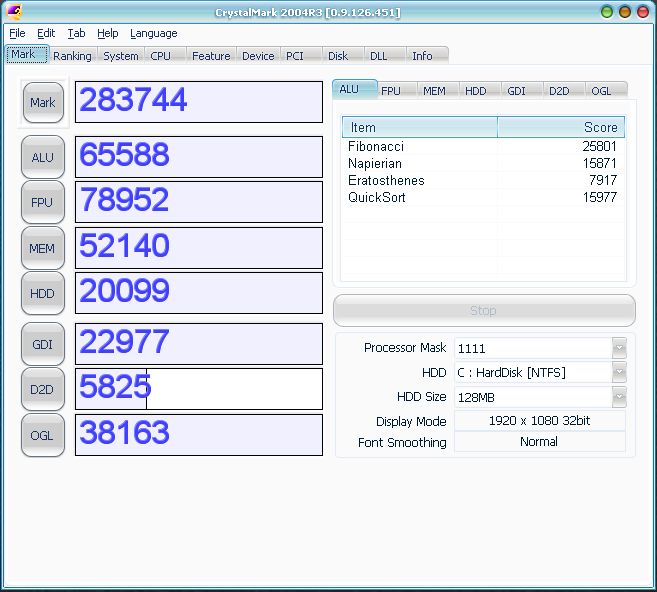Select the main Mark tab
Viewport: 657px width, 592px height.
pos(28,54)
